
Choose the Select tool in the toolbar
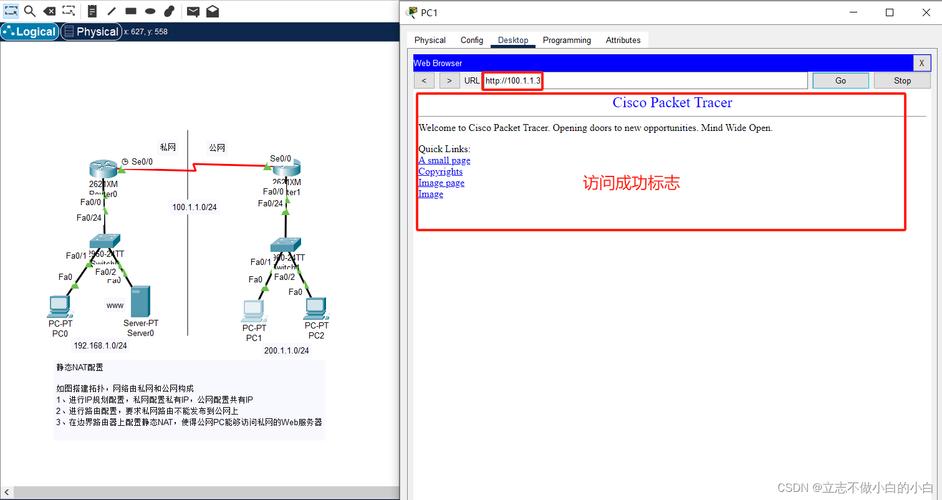coord(11,11)
